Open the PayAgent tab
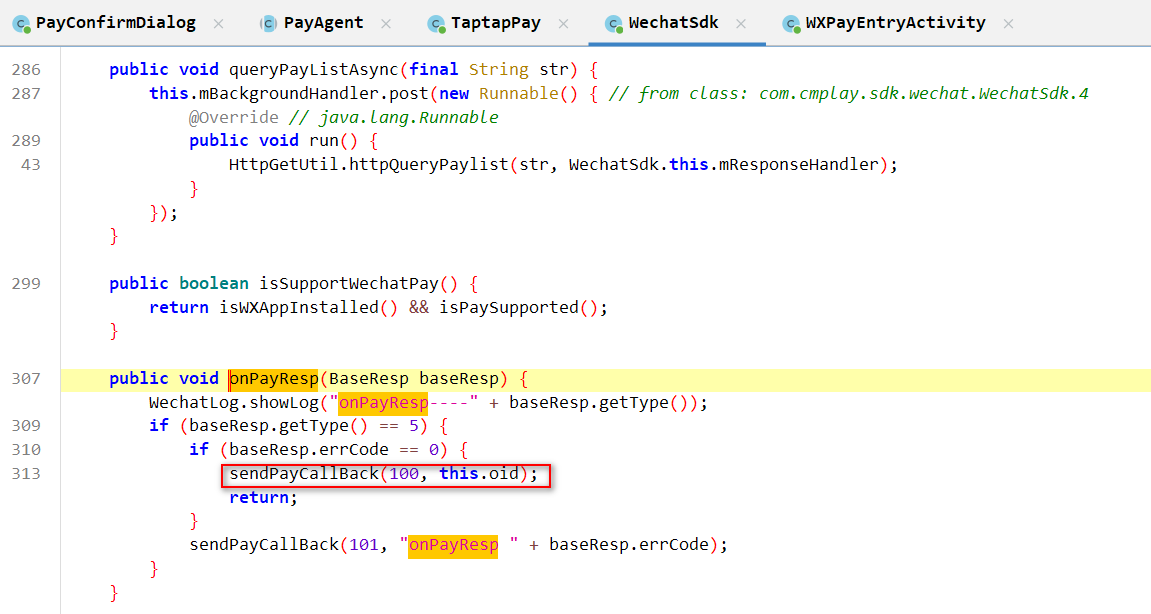1151x614 pixels. point(323,23)
